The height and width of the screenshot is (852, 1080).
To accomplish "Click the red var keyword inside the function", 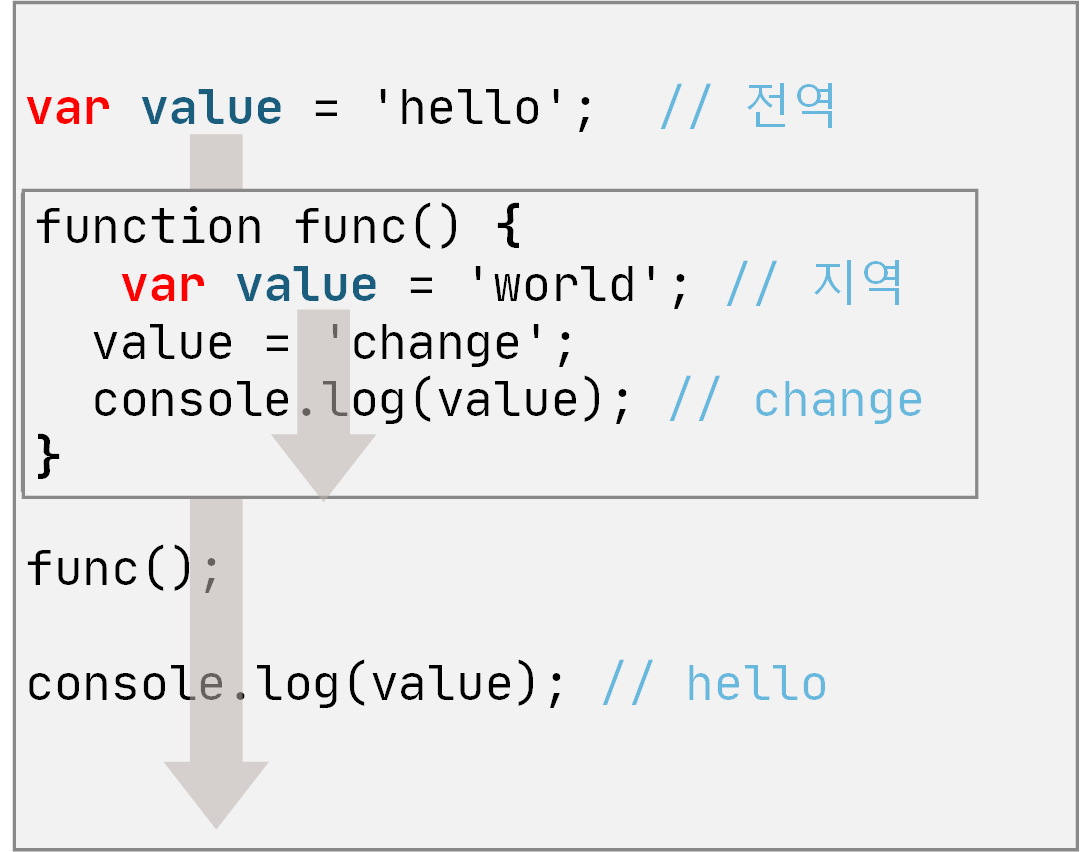I will 163,286.
